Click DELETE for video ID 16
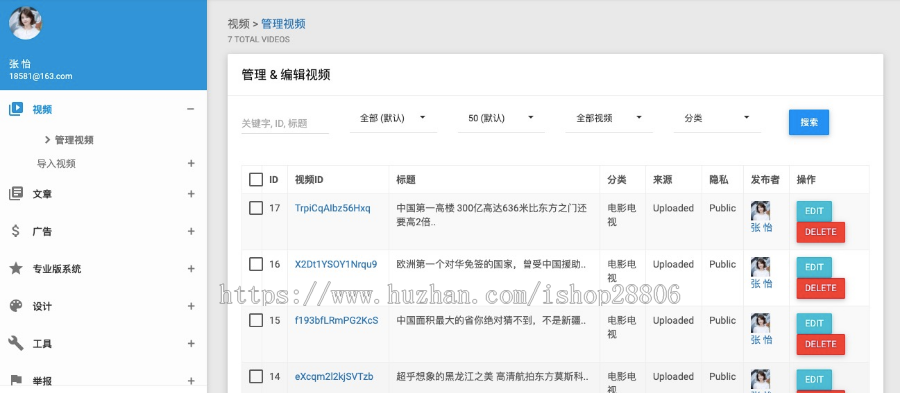 click(821, 288)
